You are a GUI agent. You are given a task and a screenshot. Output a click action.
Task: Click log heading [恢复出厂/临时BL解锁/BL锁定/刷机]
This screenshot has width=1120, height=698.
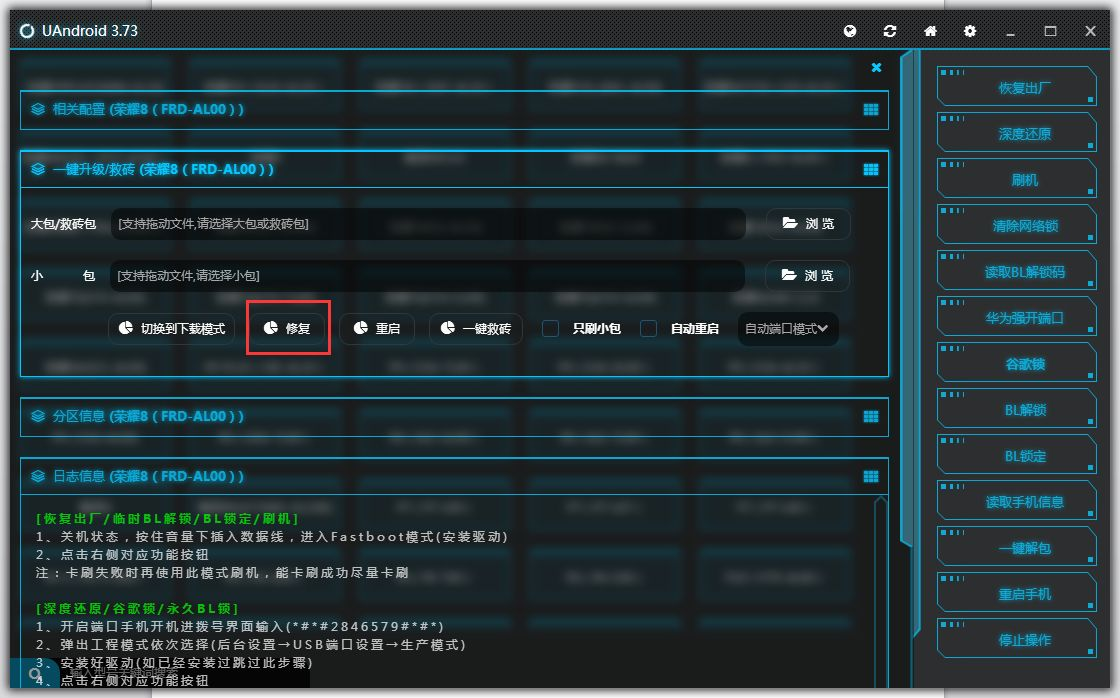coord(167,518)
